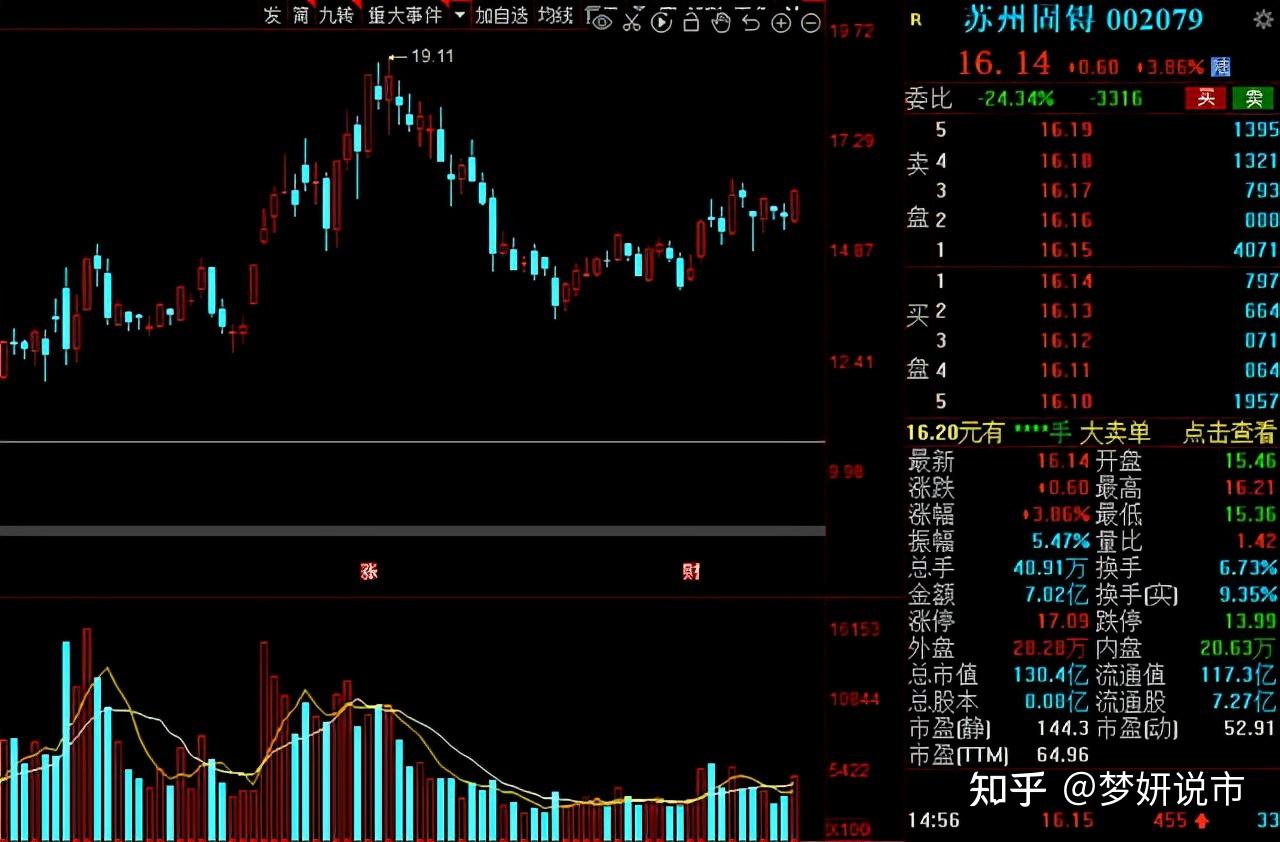Screen dimensions: 1280x842
Task: Click the 19.11 peak price marker
Action: [432, 56]
